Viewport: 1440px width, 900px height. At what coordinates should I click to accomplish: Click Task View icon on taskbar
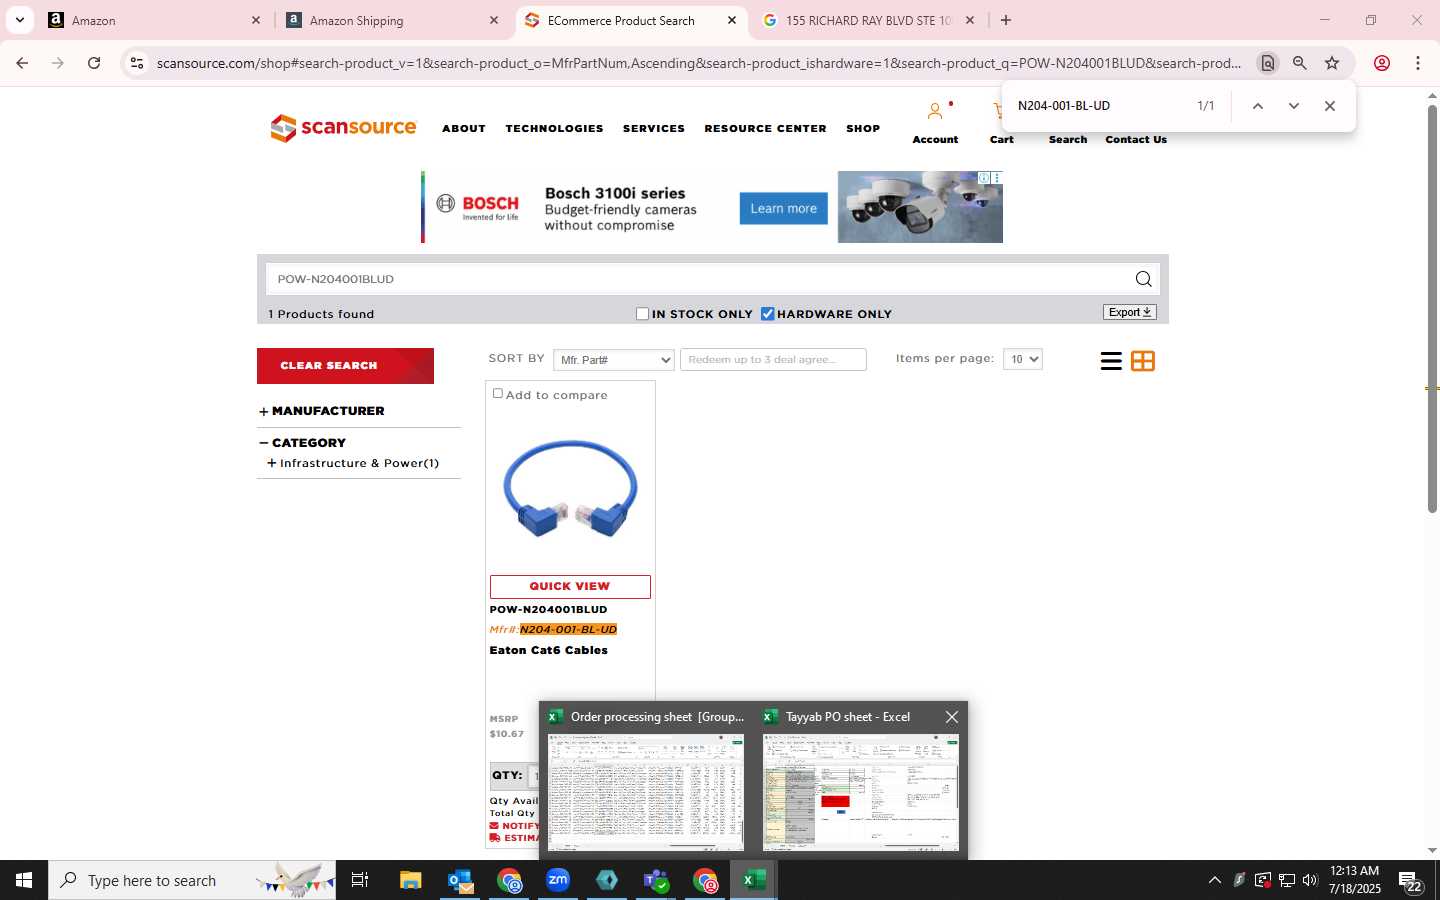point(360,880)
